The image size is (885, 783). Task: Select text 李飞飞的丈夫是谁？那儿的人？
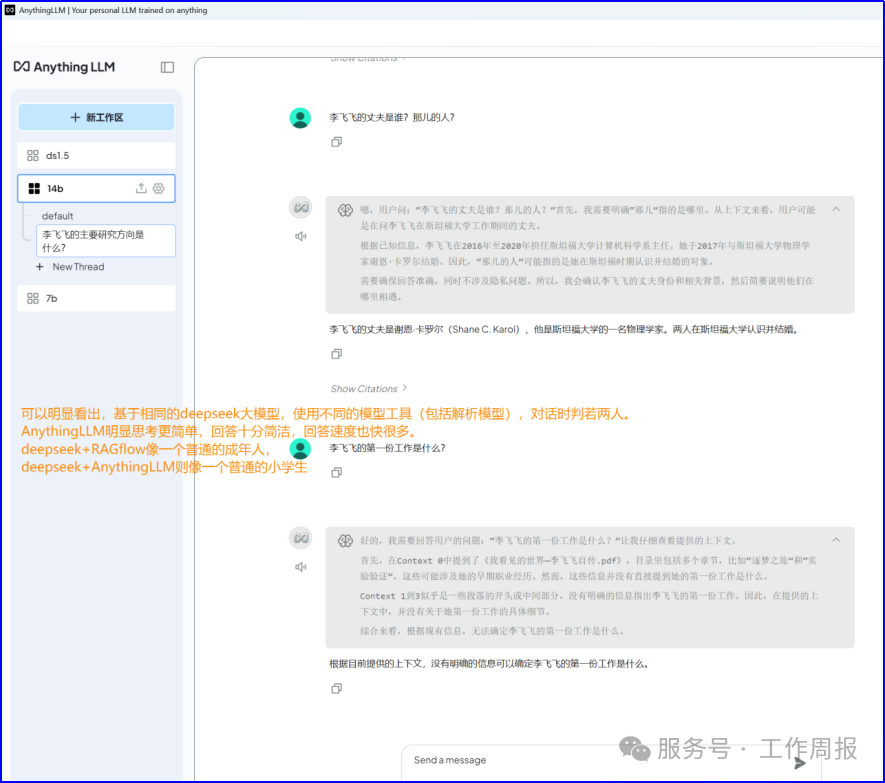392,117
